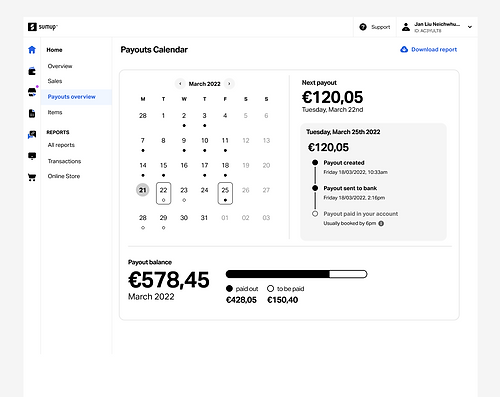Open the invoice document icon in sidebar
Image resolution: width=500 pixels, height=397 pixels.
(32, 113)
